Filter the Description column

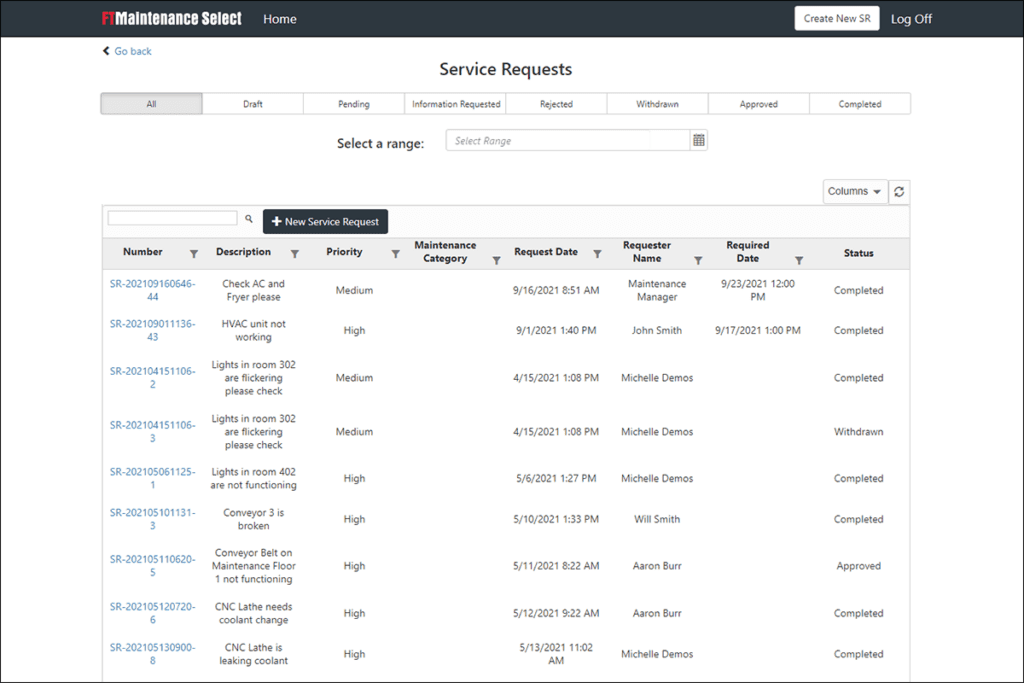[x=295, y=254]
